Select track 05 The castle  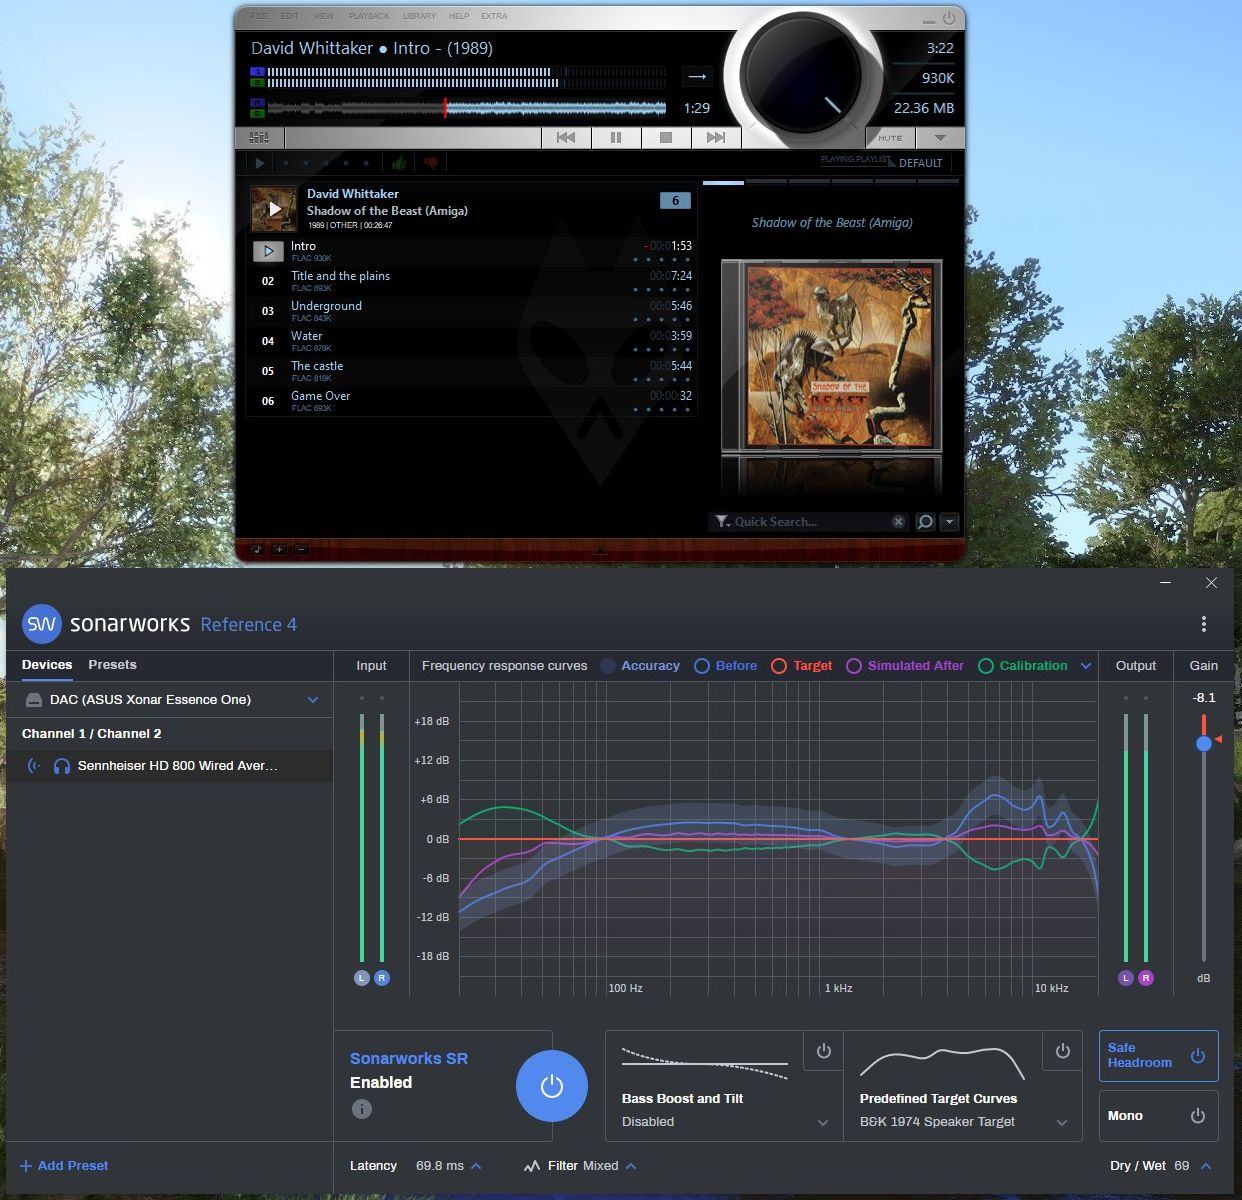pos(471,371)
